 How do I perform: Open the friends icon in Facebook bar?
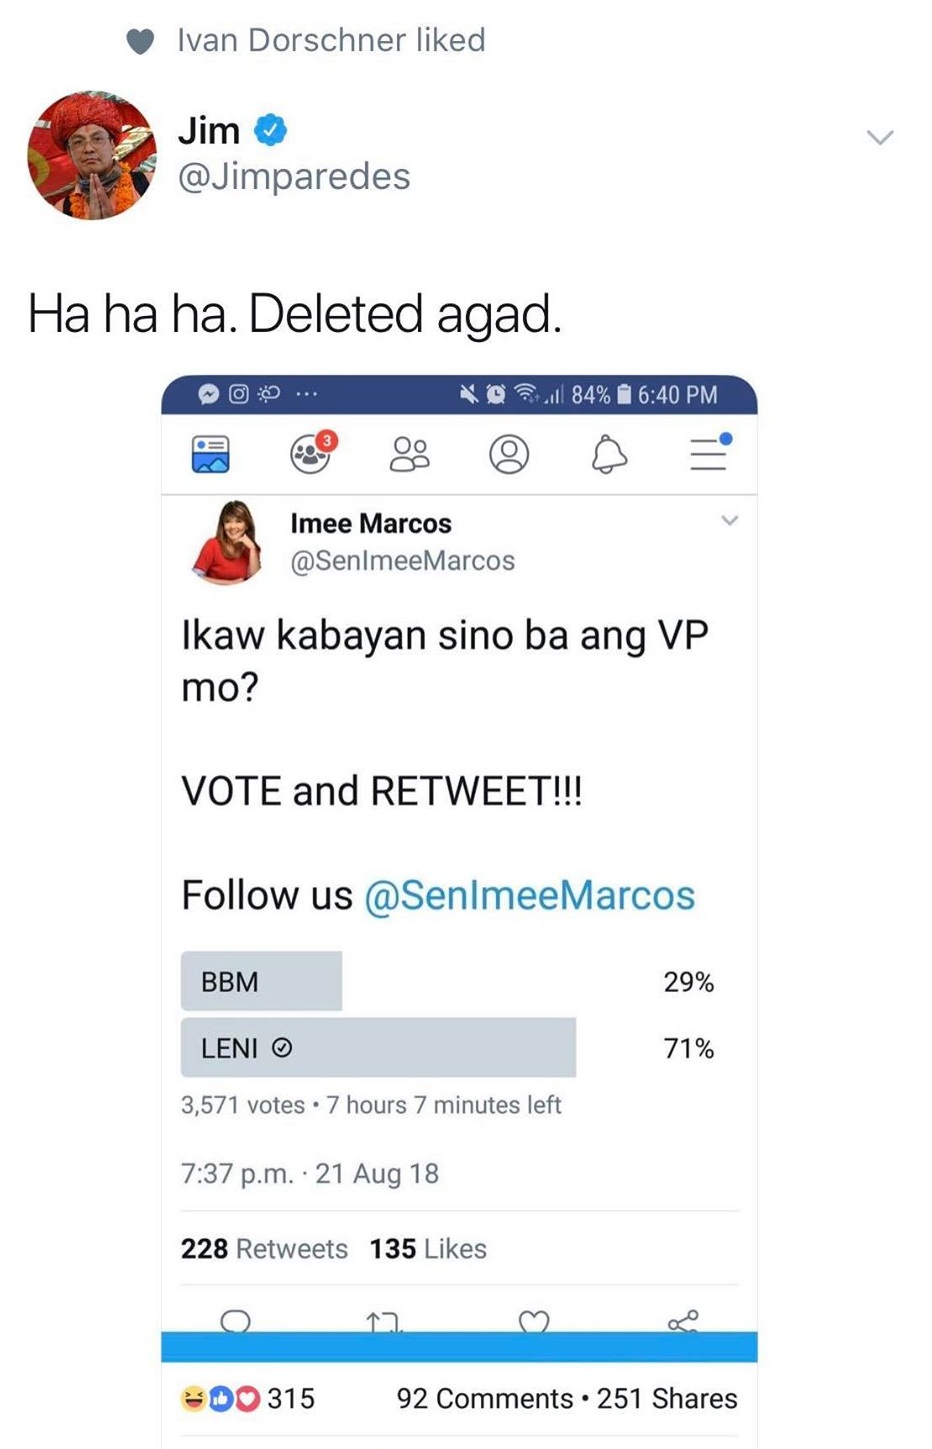point(409,454)
